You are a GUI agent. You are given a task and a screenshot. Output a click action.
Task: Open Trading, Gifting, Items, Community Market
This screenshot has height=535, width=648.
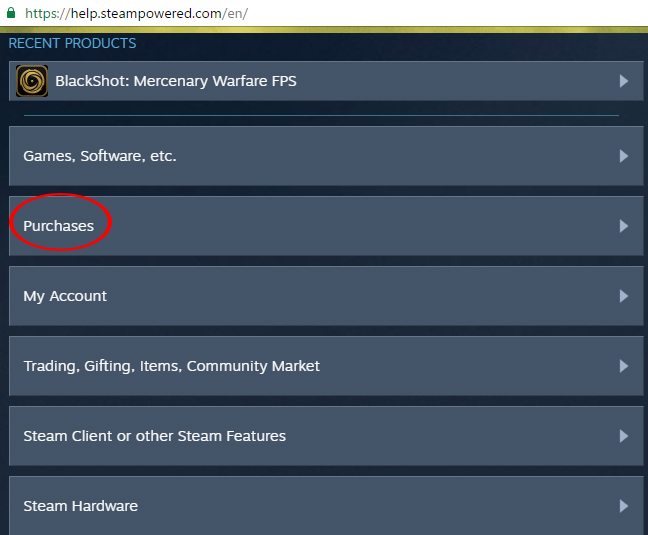pyautogui.click(x=172, y=366)
